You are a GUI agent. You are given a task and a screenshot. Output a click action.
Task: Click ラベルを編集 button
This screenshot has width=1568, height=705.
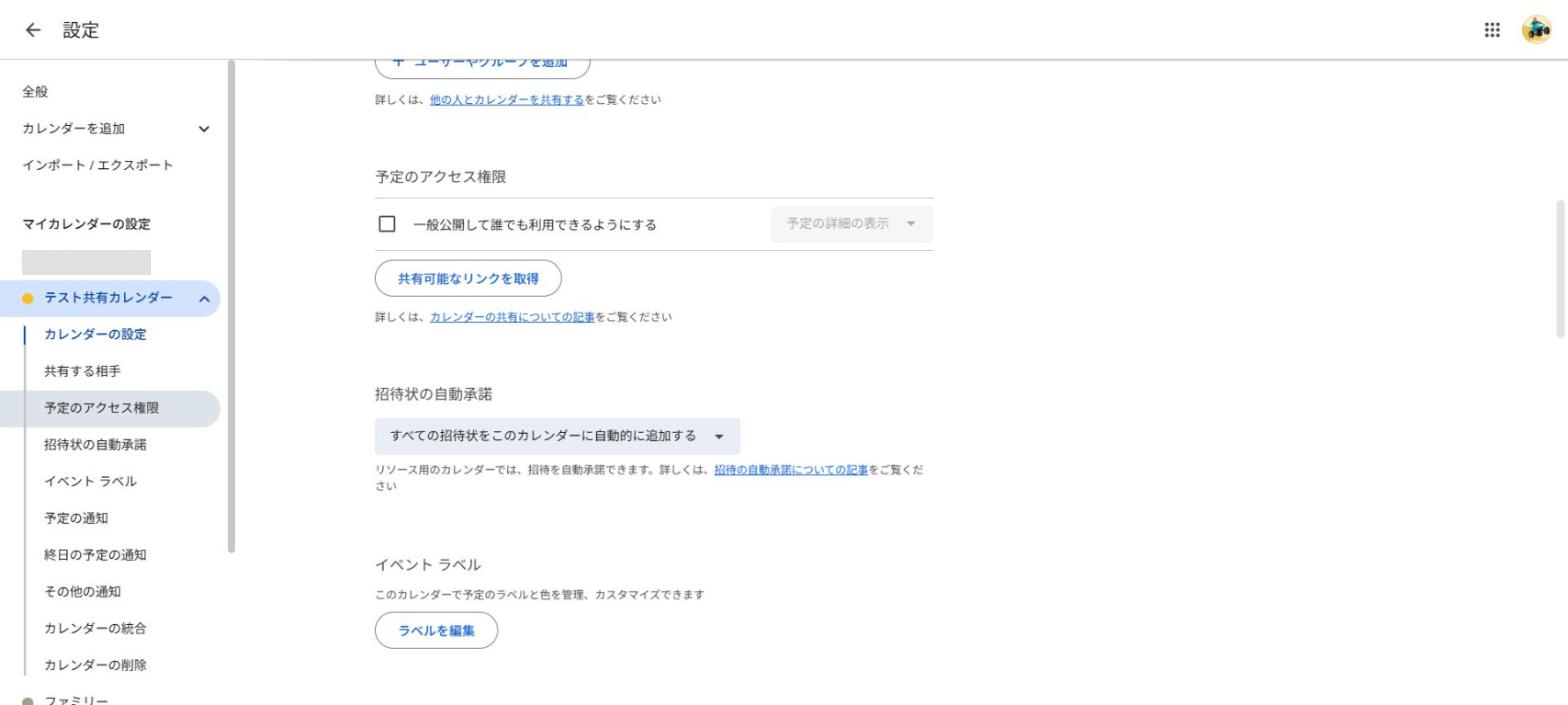[436, 630]
